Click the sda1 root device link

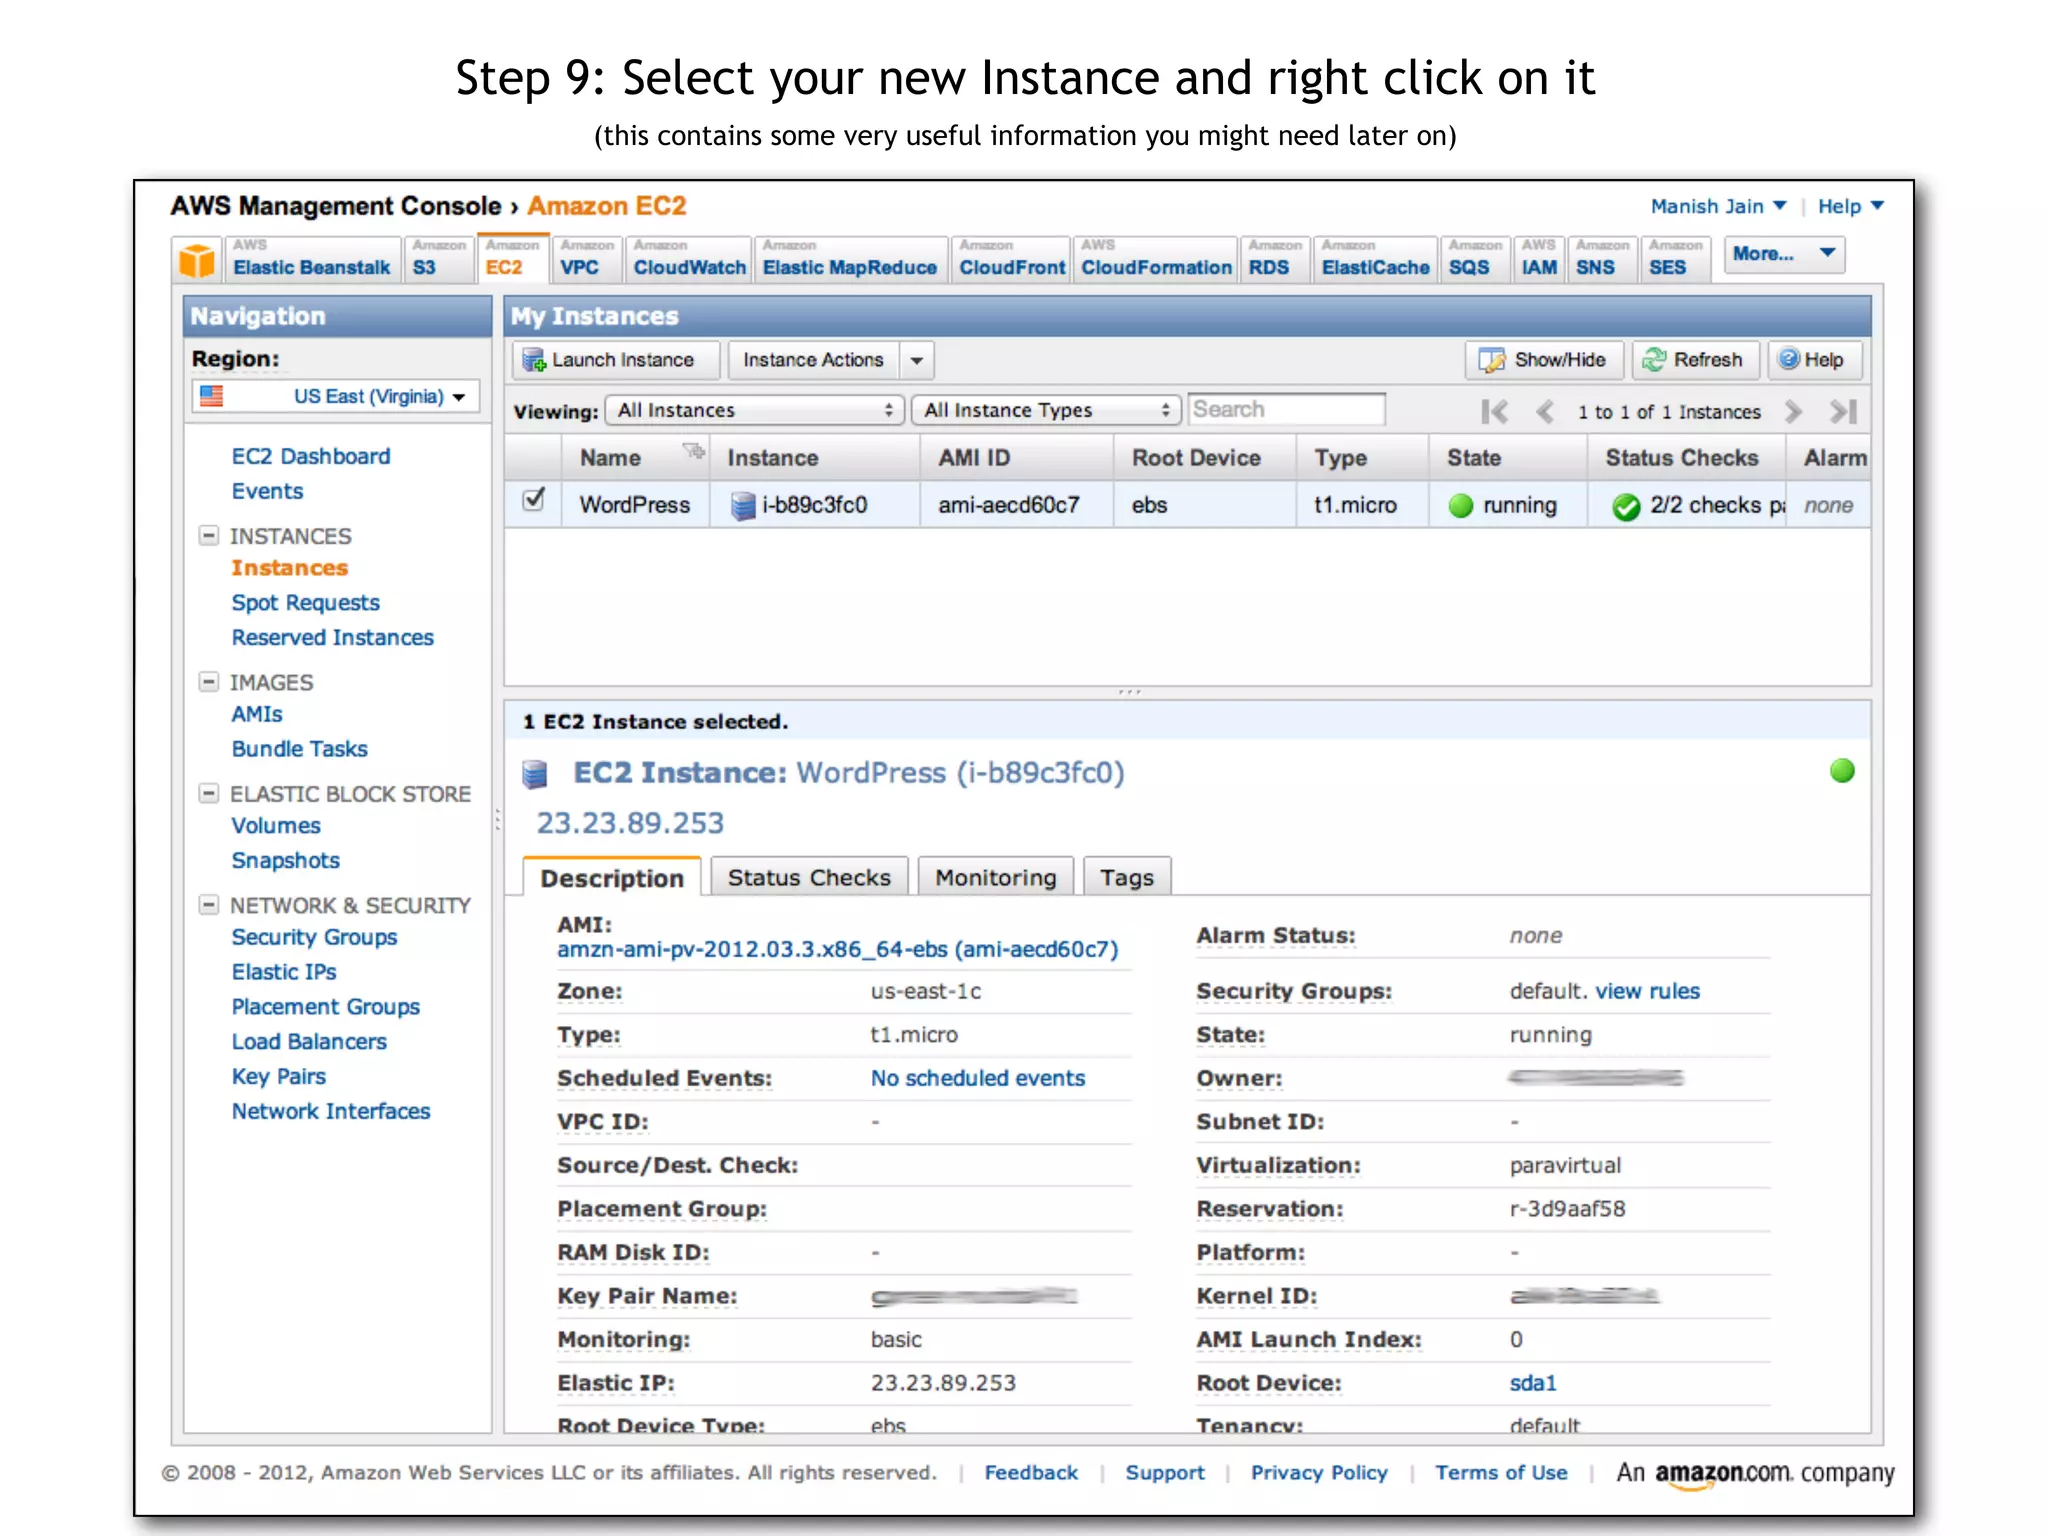point(1532,1383)
